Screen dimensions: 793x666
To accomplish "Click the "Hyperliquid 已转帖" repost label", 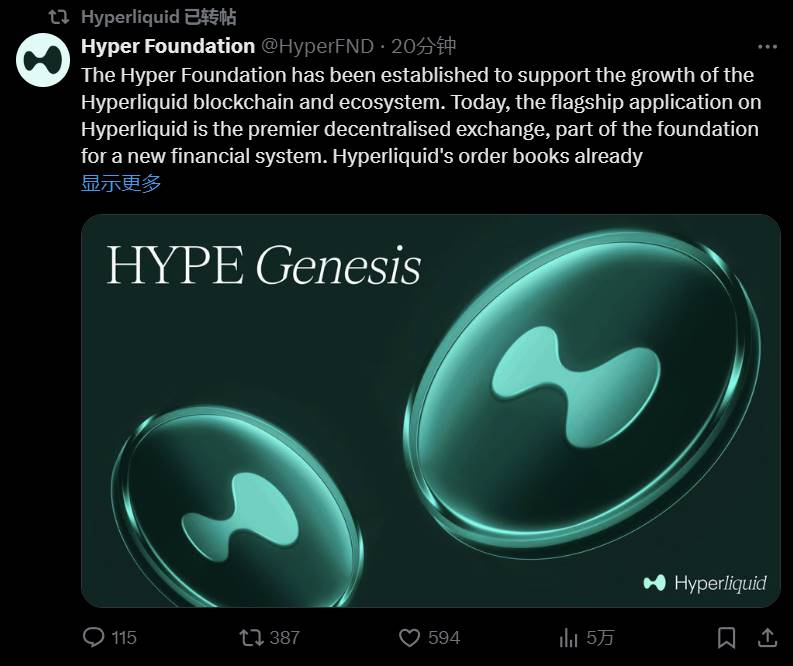I will [x=158, y=17].
